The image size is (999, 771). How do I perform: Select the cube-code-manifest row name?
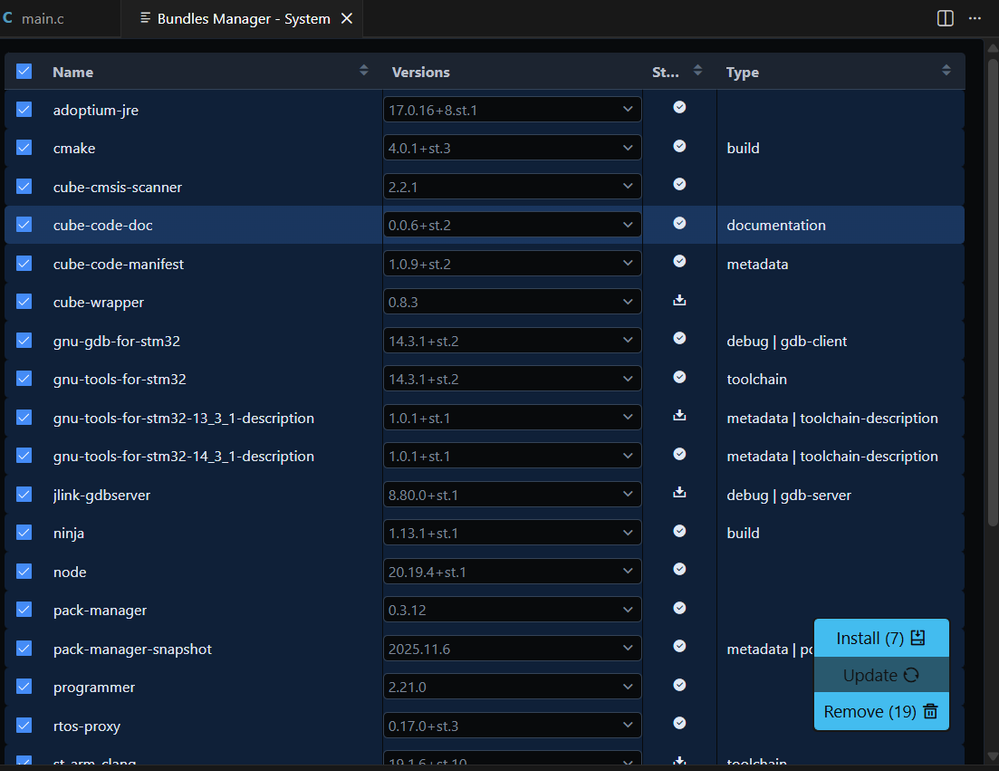click(x=119, y=264)
